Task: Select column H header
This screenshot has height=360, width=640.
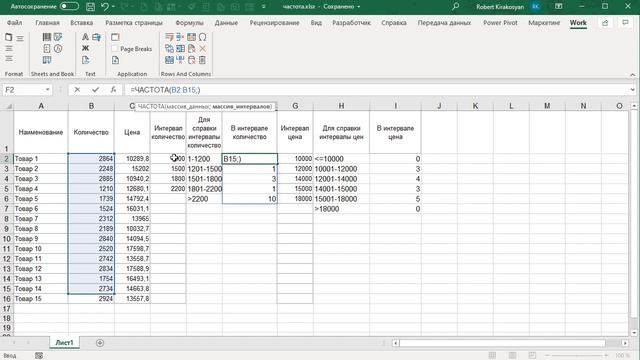Action: pos(341,106)
